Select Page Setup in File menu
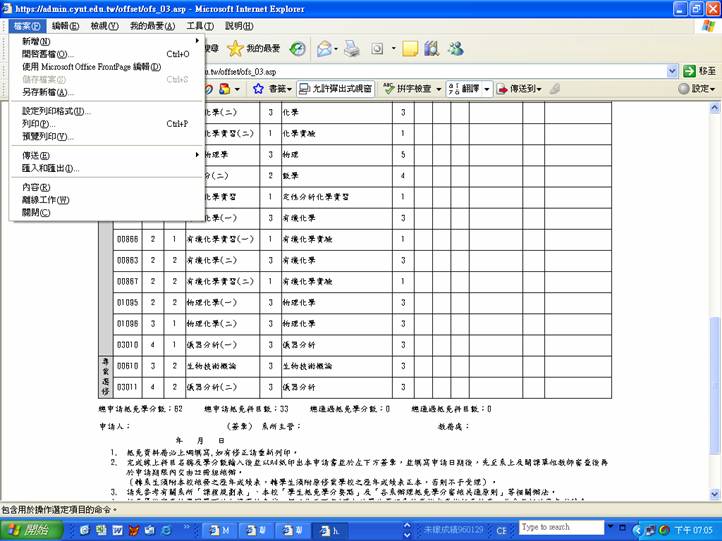Viewport: 722px width, 541px height. pos(107,111)
